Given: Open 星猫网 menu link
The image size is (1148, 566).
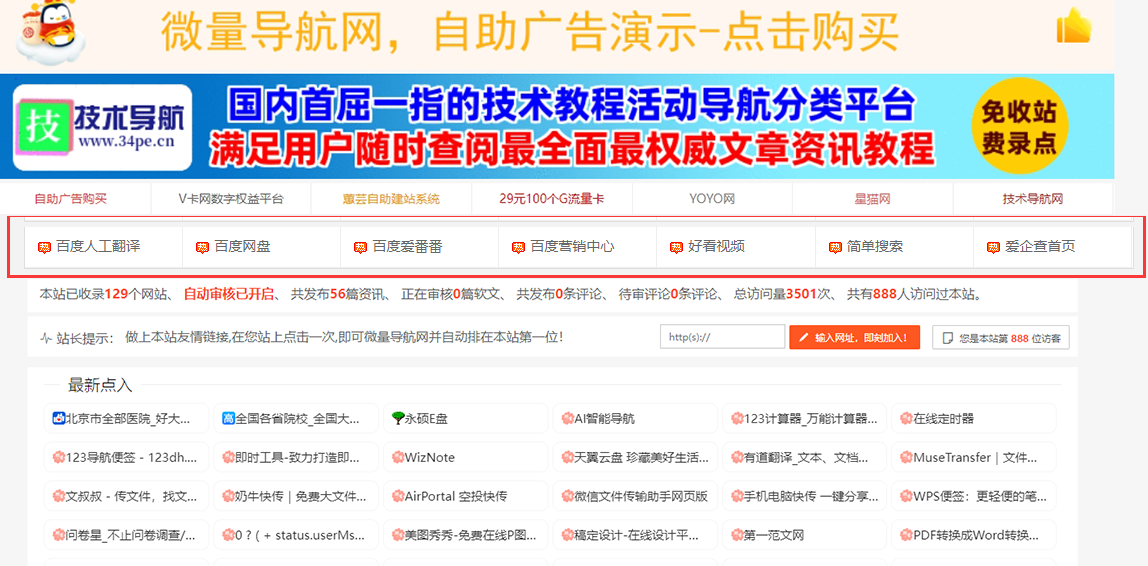Looking at the screenshot, I should [x=872, y=198].
